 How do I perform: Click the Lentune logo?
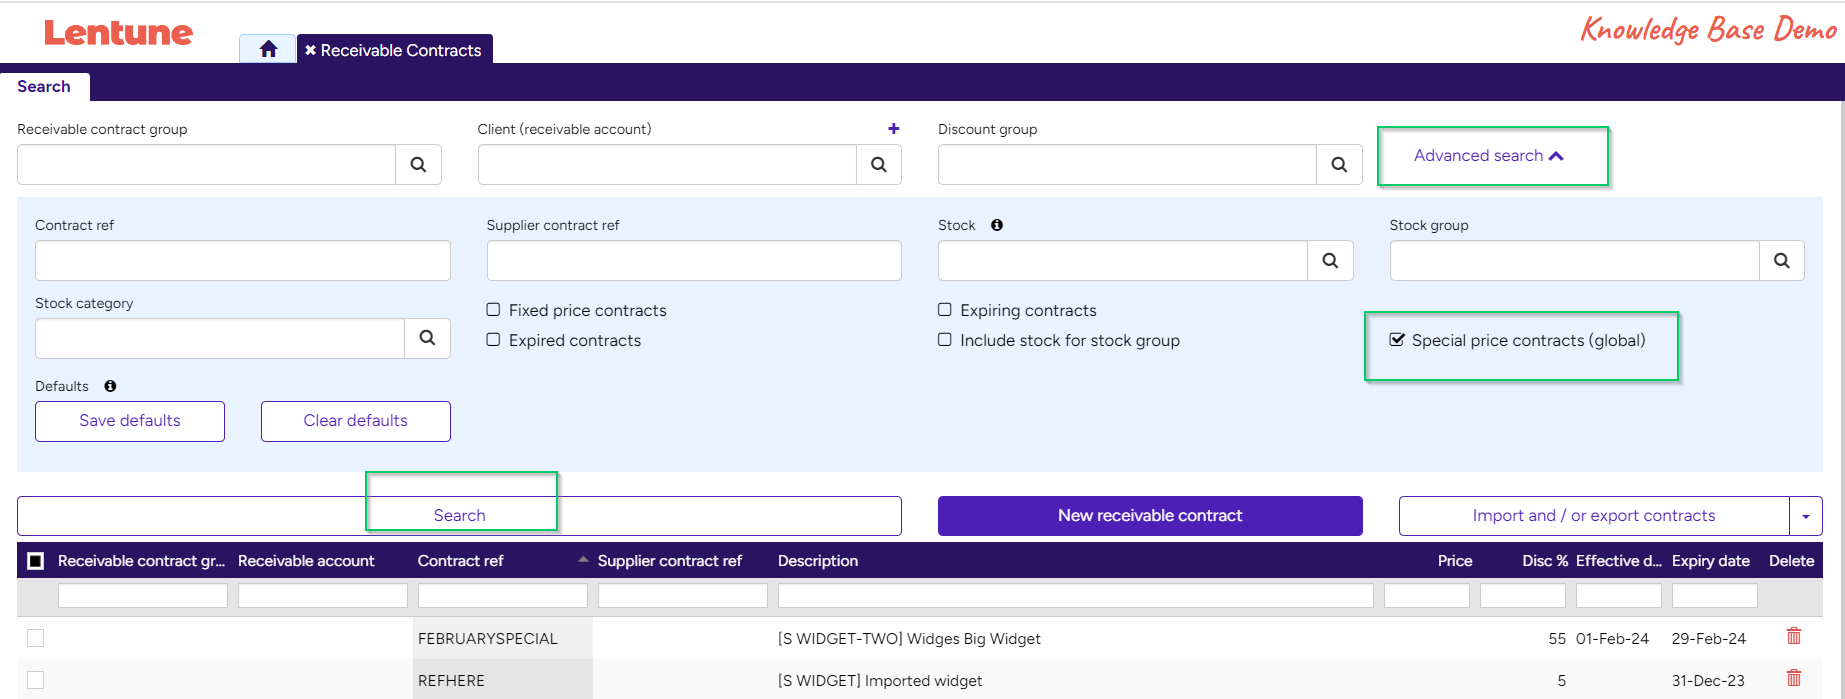coord(118,33)
